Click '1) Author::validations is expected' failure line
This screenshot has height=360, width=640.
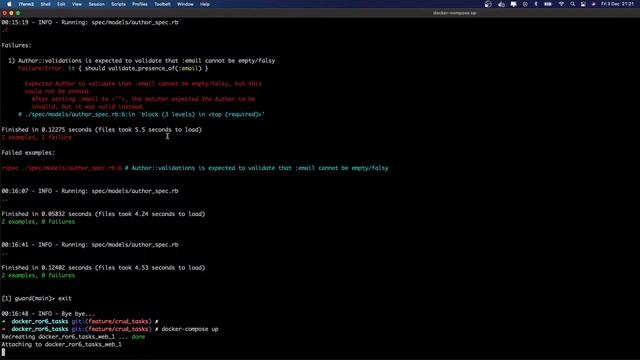point(142,60)
